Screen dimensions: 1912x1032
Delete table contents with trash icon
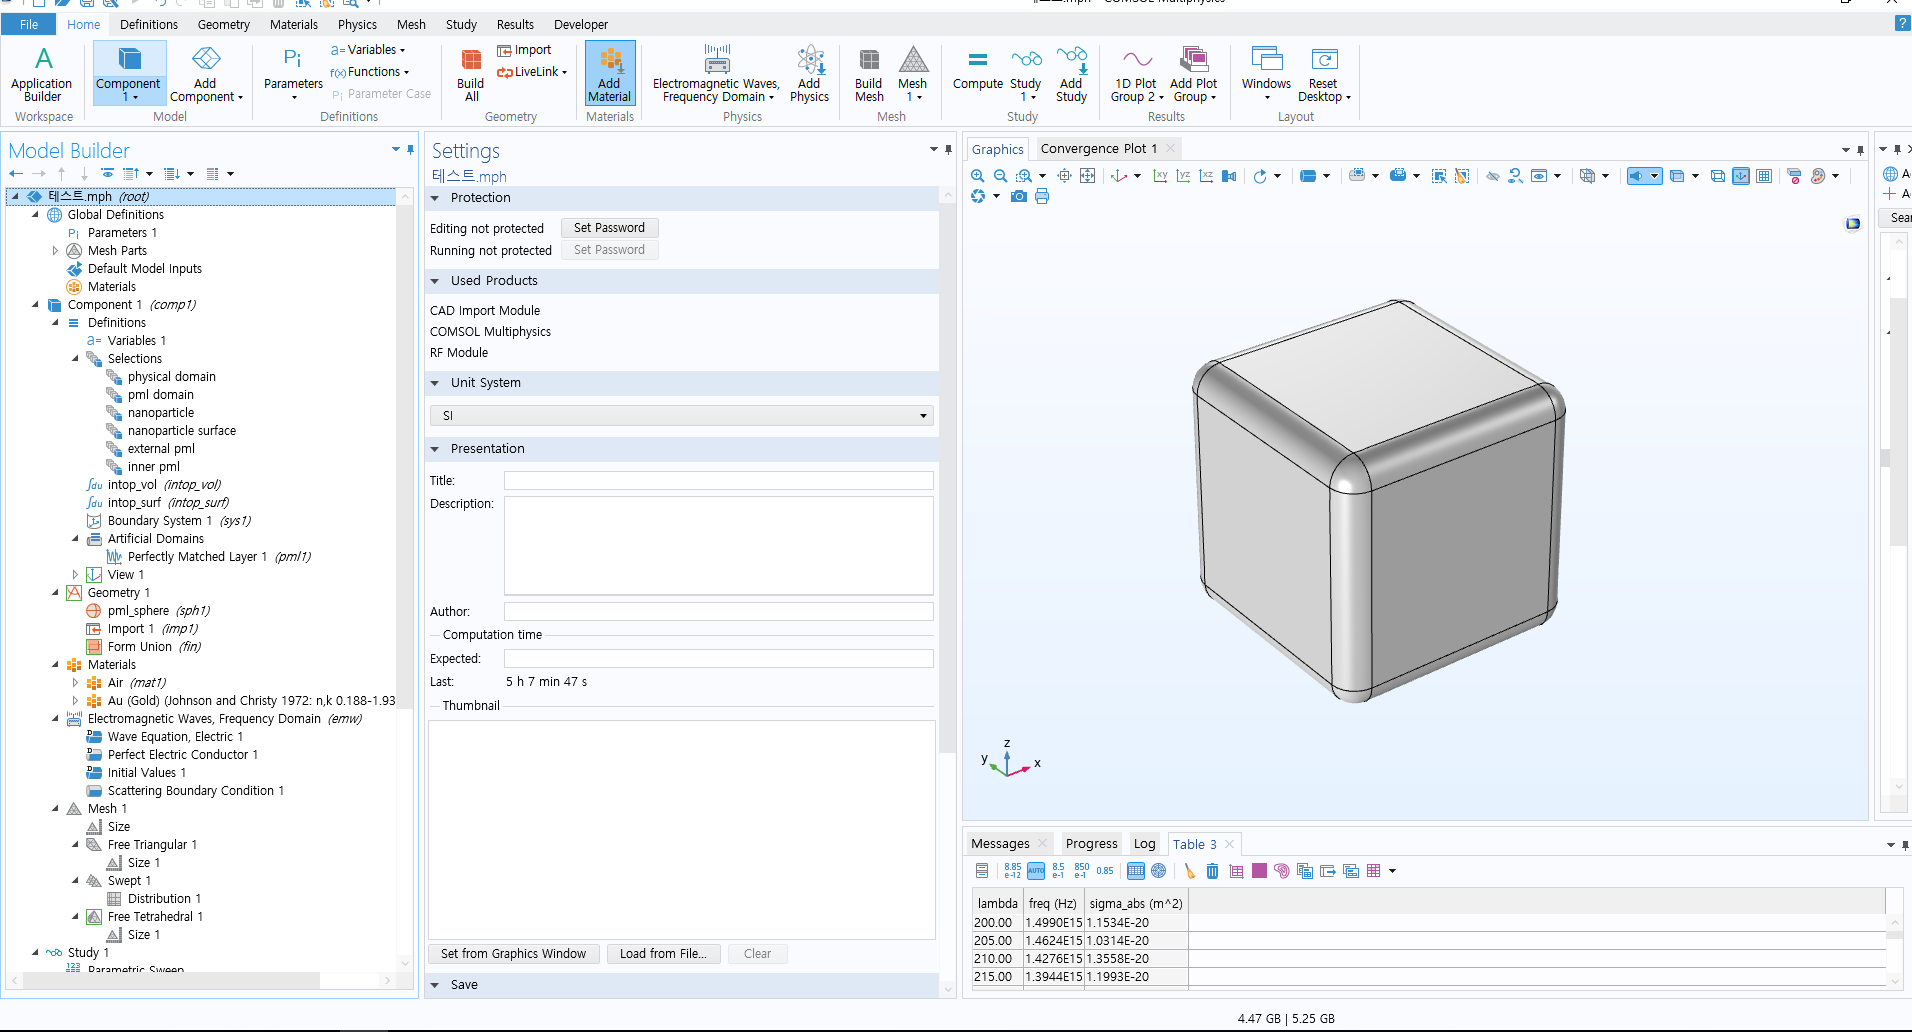1212,871
